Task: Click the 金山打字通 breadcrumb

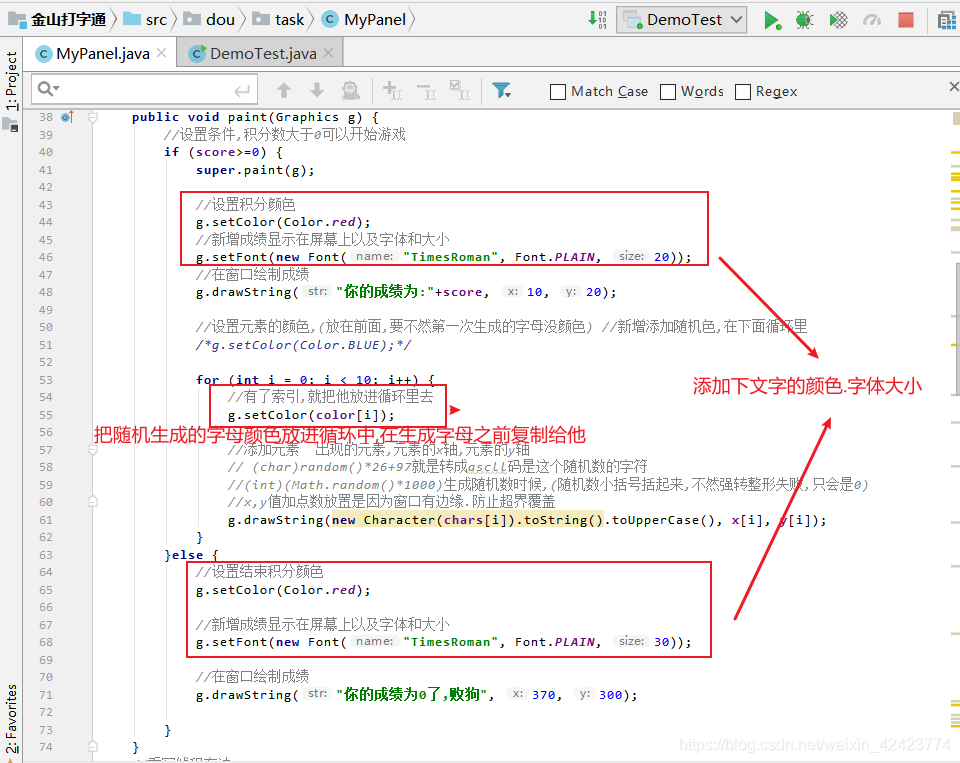Action: click(58, 20)
